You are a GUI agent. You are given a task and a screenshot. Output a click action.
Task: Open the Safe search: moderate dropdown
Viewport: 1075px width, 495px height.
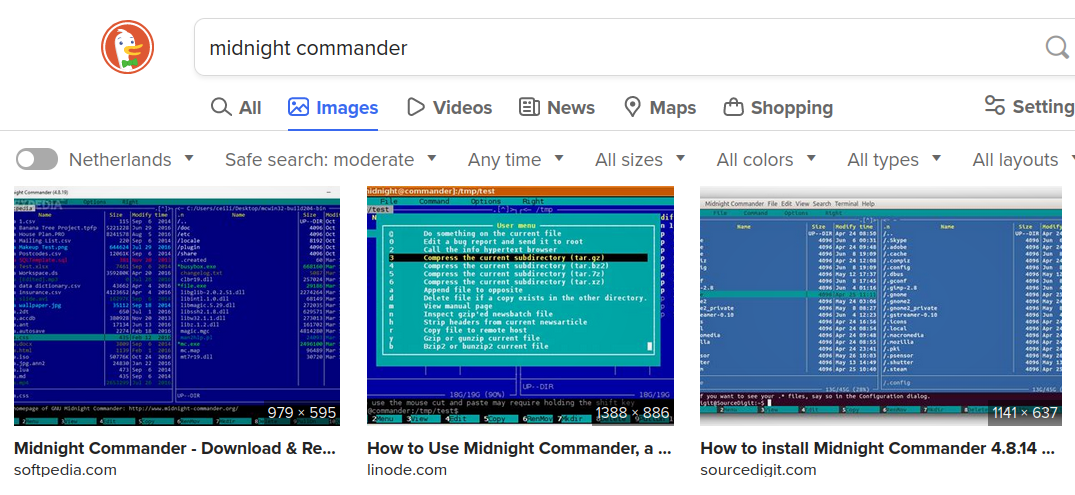point(330,160)
